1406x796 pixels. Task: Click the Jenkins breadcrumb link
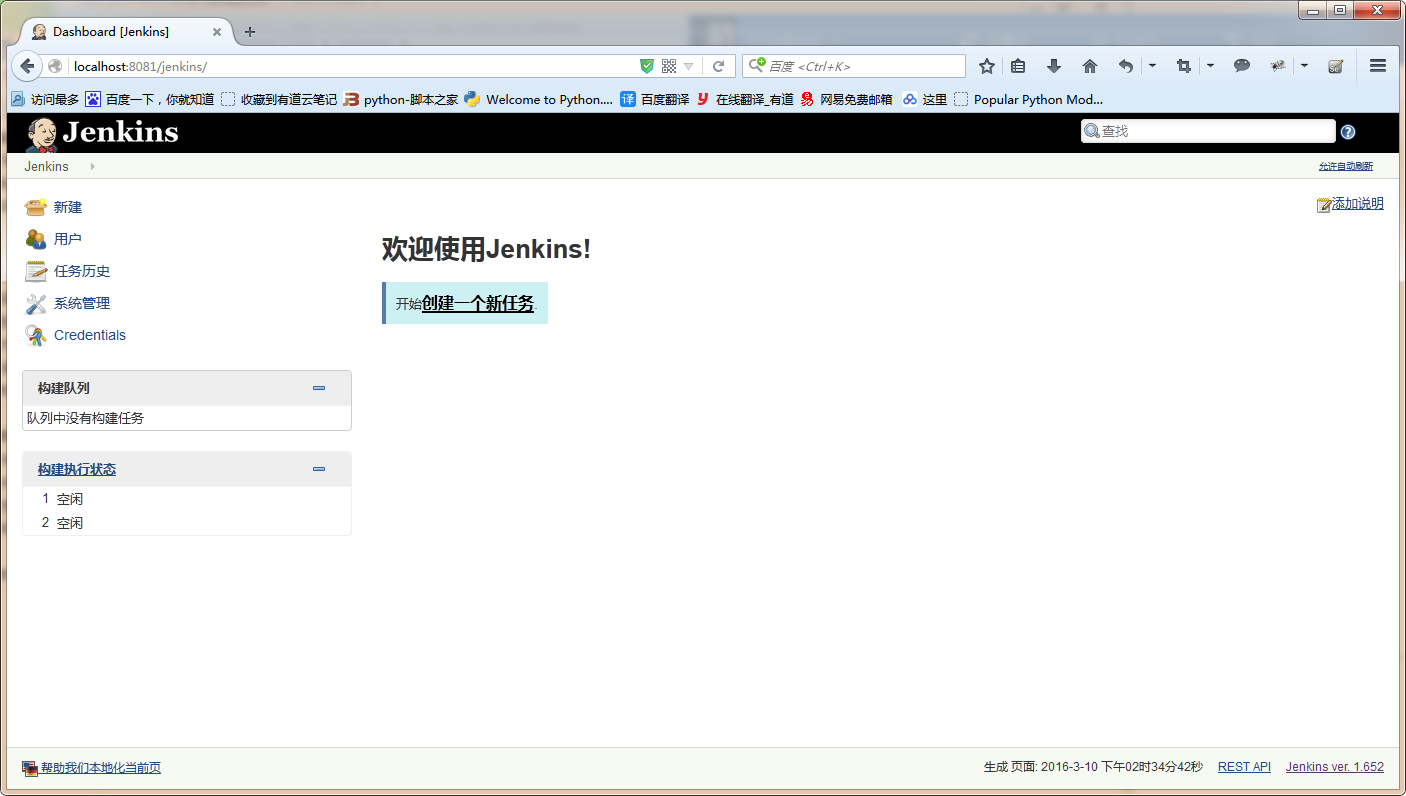[47, 166]
